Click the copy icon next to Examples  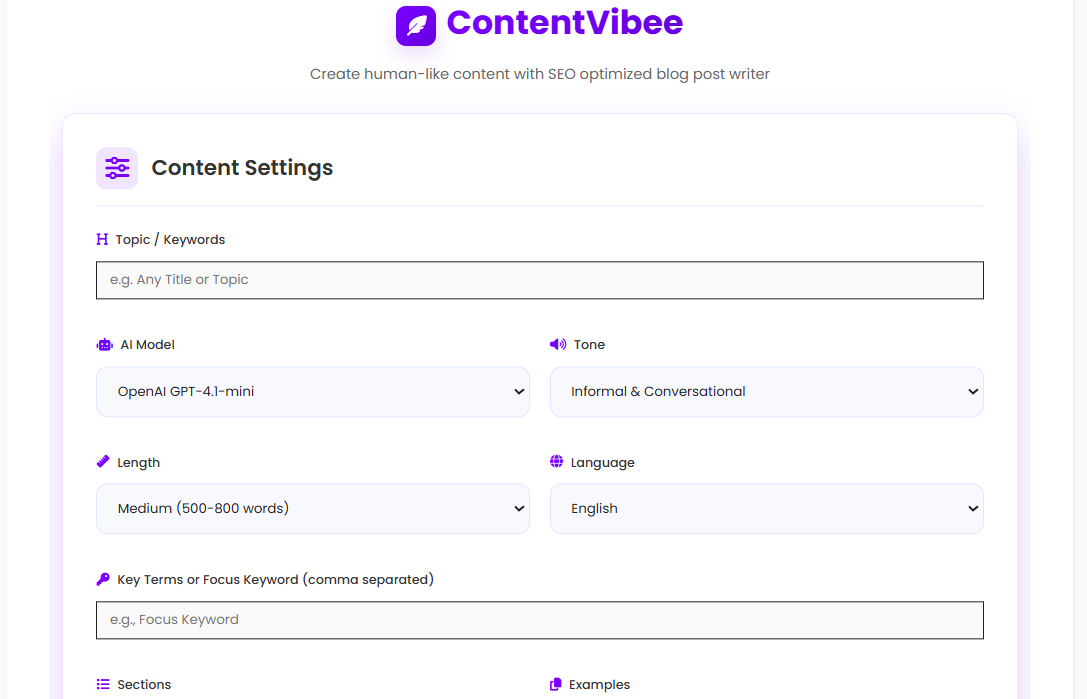(556, 685)
